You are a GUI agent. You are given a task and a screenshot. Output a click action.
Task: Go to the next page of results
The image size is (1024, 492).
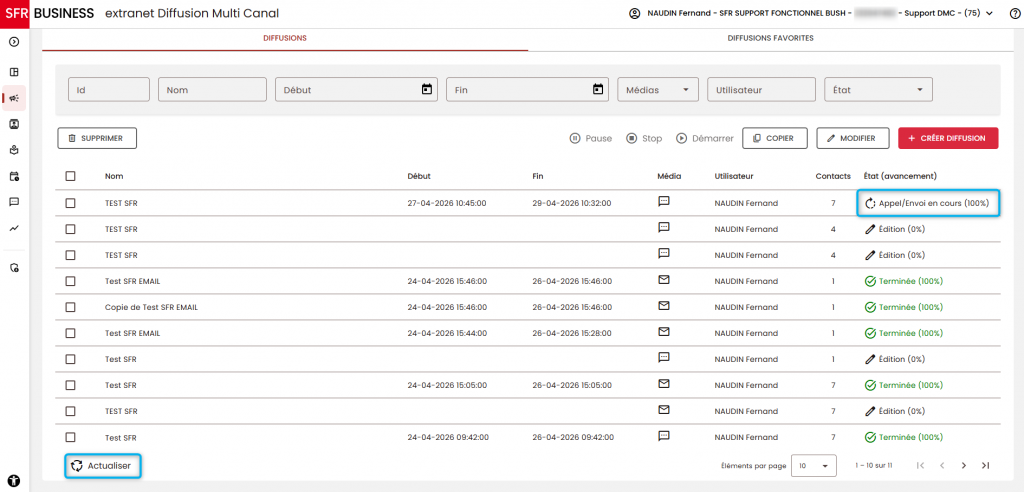click(x=963, y=465)
